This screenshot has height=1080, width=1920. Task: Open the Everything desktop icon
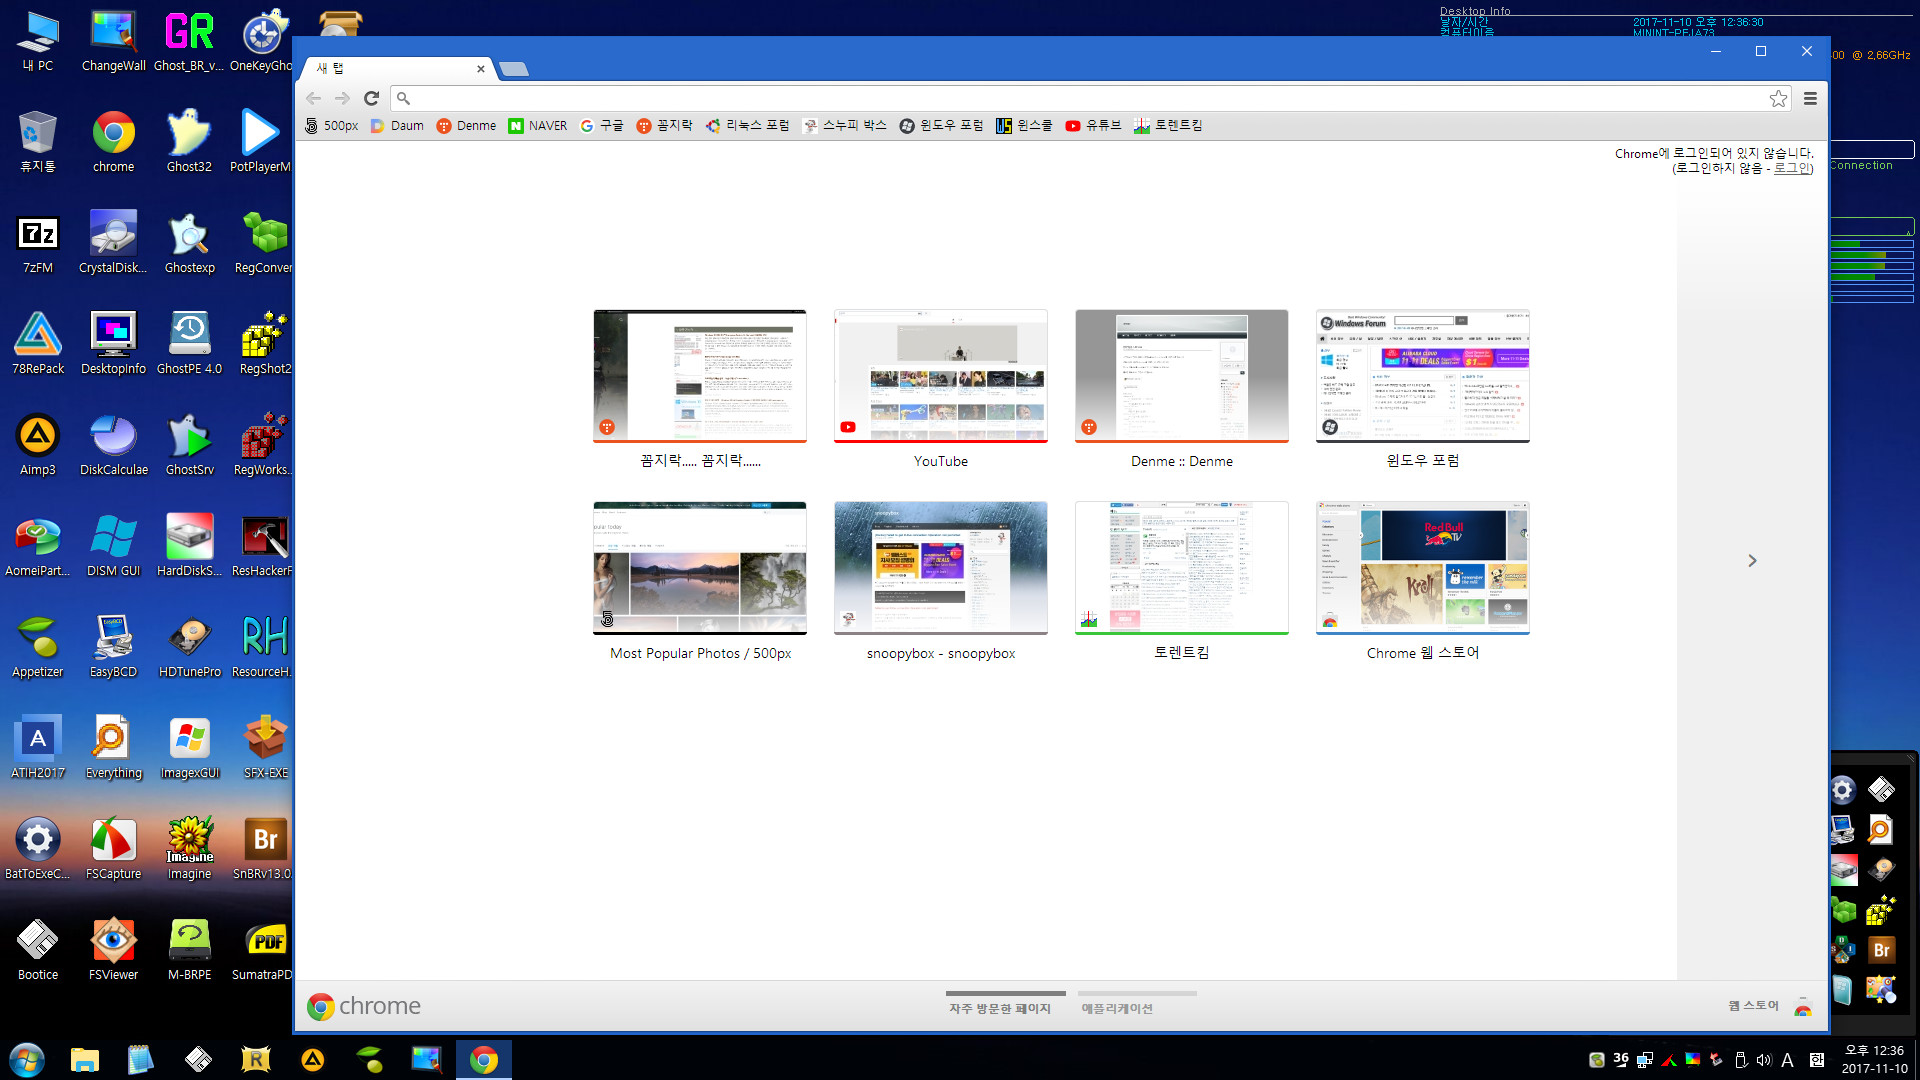(x=114, y=749)
